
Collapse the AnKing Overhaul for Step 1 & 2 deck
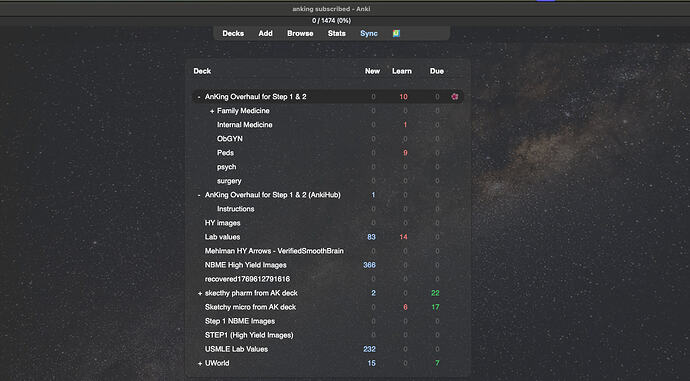[x=199, y=97]
